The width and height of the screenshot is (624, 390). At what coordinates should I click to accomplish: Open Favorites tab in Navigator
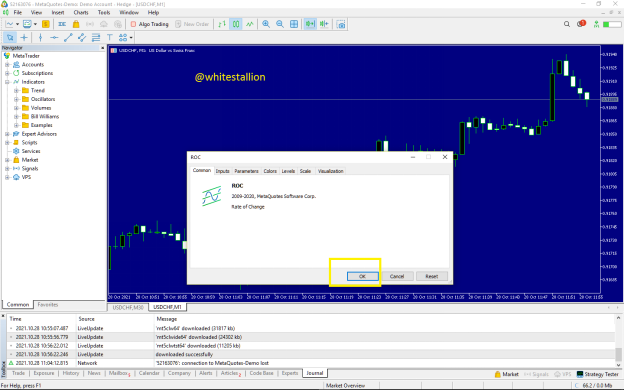[48, 305]
